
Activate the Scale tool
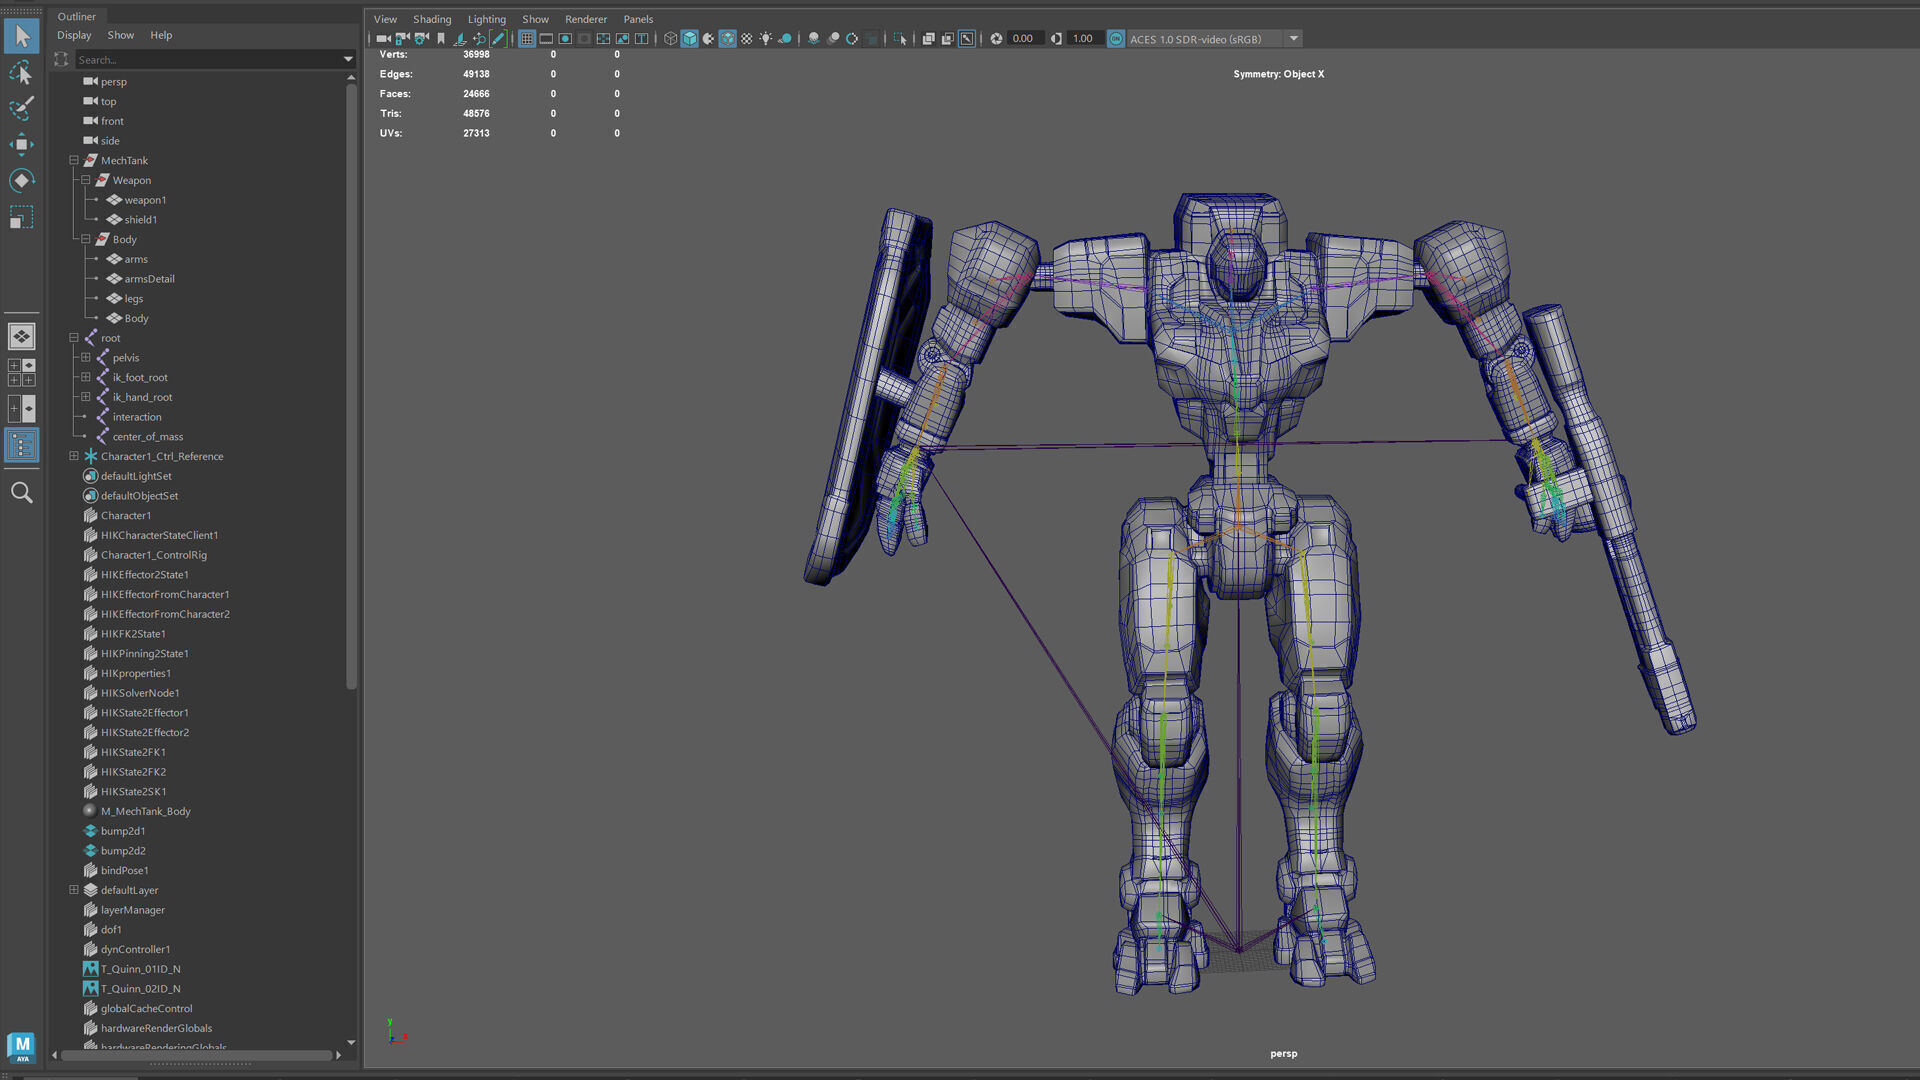click(x=21, y=216)
